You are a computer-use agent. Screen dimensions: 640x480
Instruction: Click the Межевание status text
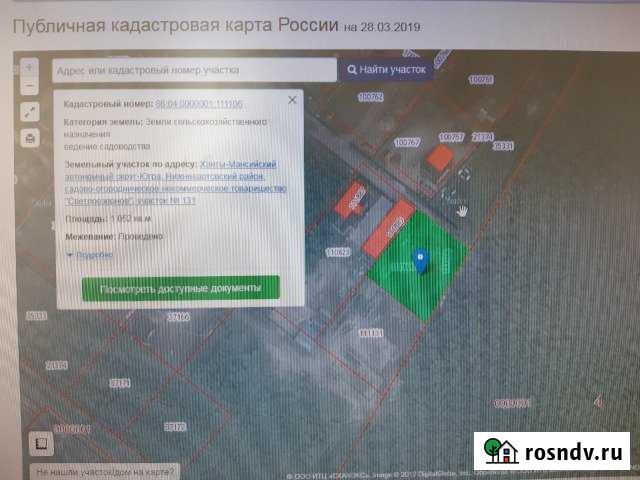[x=141, y=236]
